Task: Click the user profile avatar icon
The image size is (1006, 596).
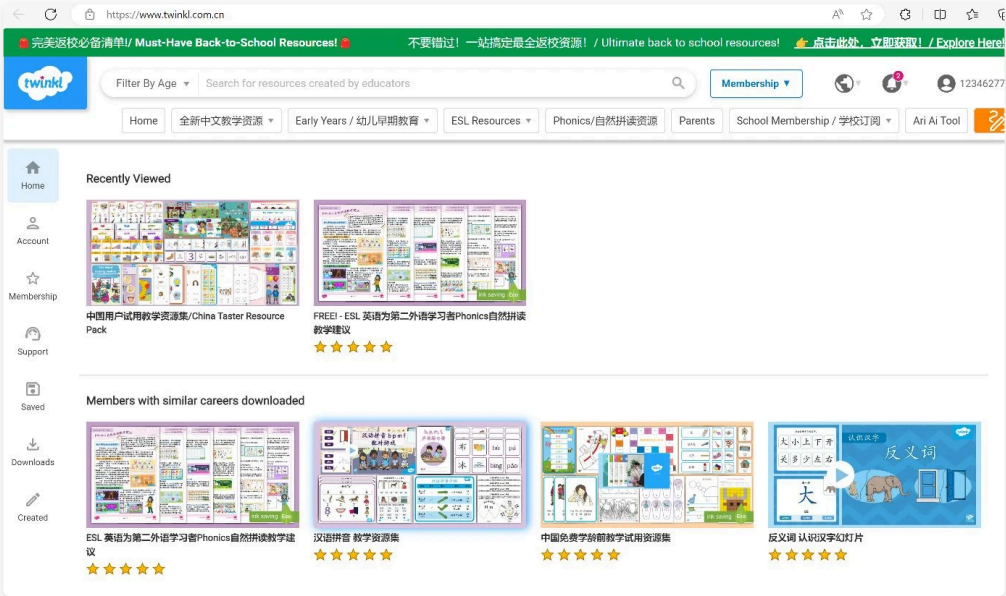Action: coord(946,83)
